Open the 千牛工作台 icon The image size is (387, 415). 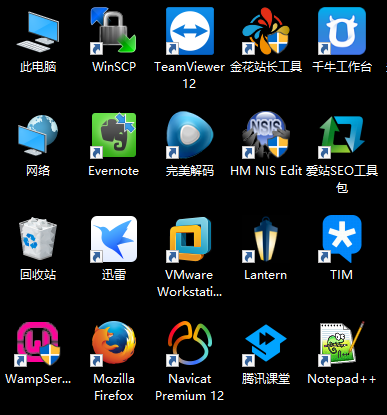(x=342, y=31)
